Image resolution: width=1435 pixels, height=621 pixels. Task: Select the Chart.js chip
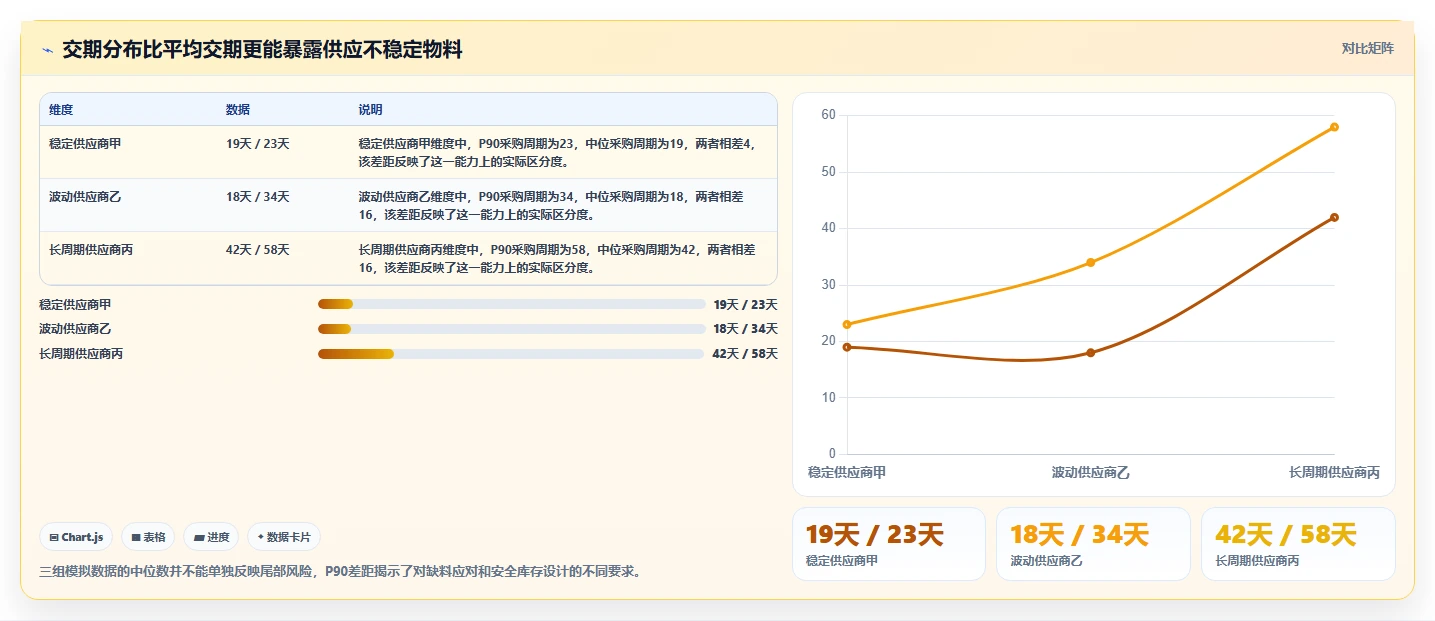click(77, 537)
